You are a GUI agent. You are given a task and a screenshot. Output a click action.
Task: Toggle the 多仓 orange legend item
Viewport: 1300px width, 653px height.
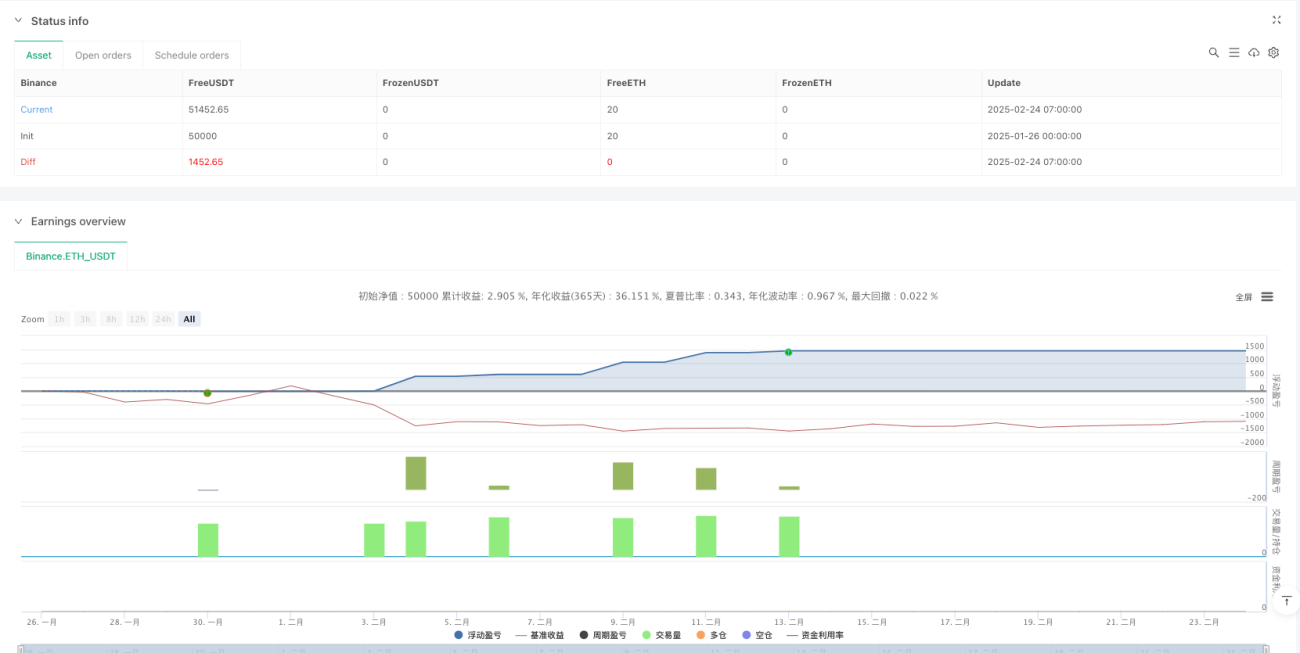712,635
